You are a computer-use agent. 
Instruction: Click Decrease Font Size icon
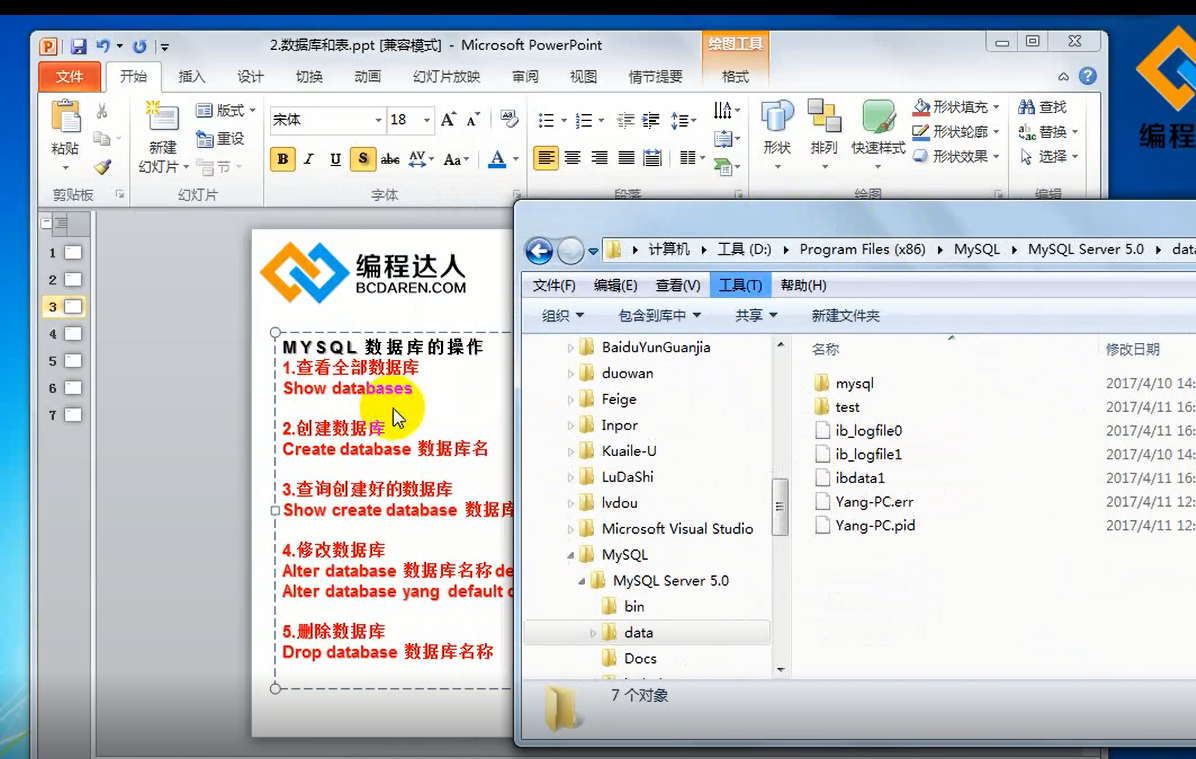point(473,120)
